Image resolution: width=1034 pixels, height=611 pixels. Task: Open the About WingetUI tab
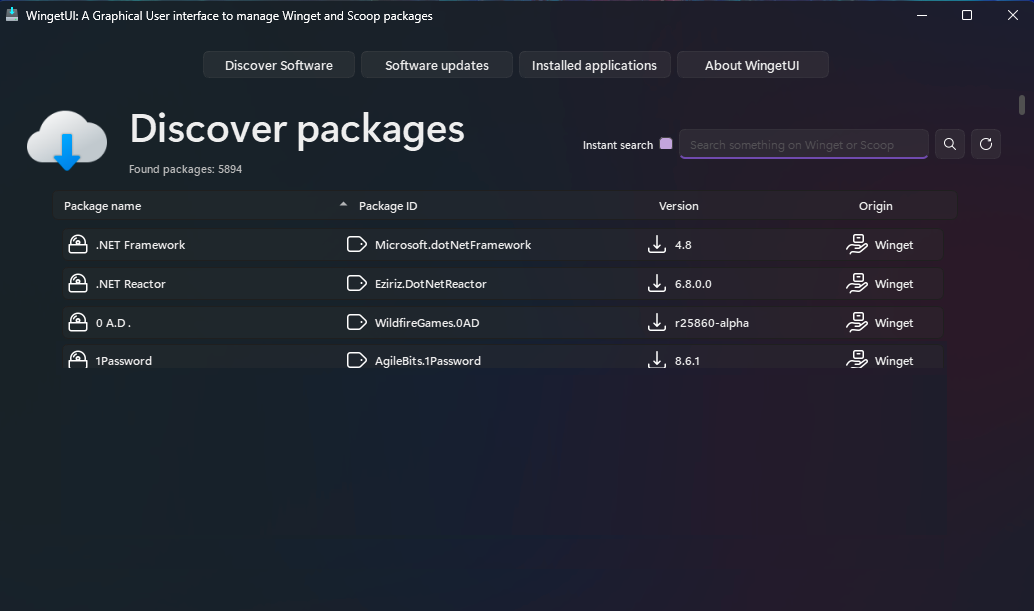[x=752, y=65]
